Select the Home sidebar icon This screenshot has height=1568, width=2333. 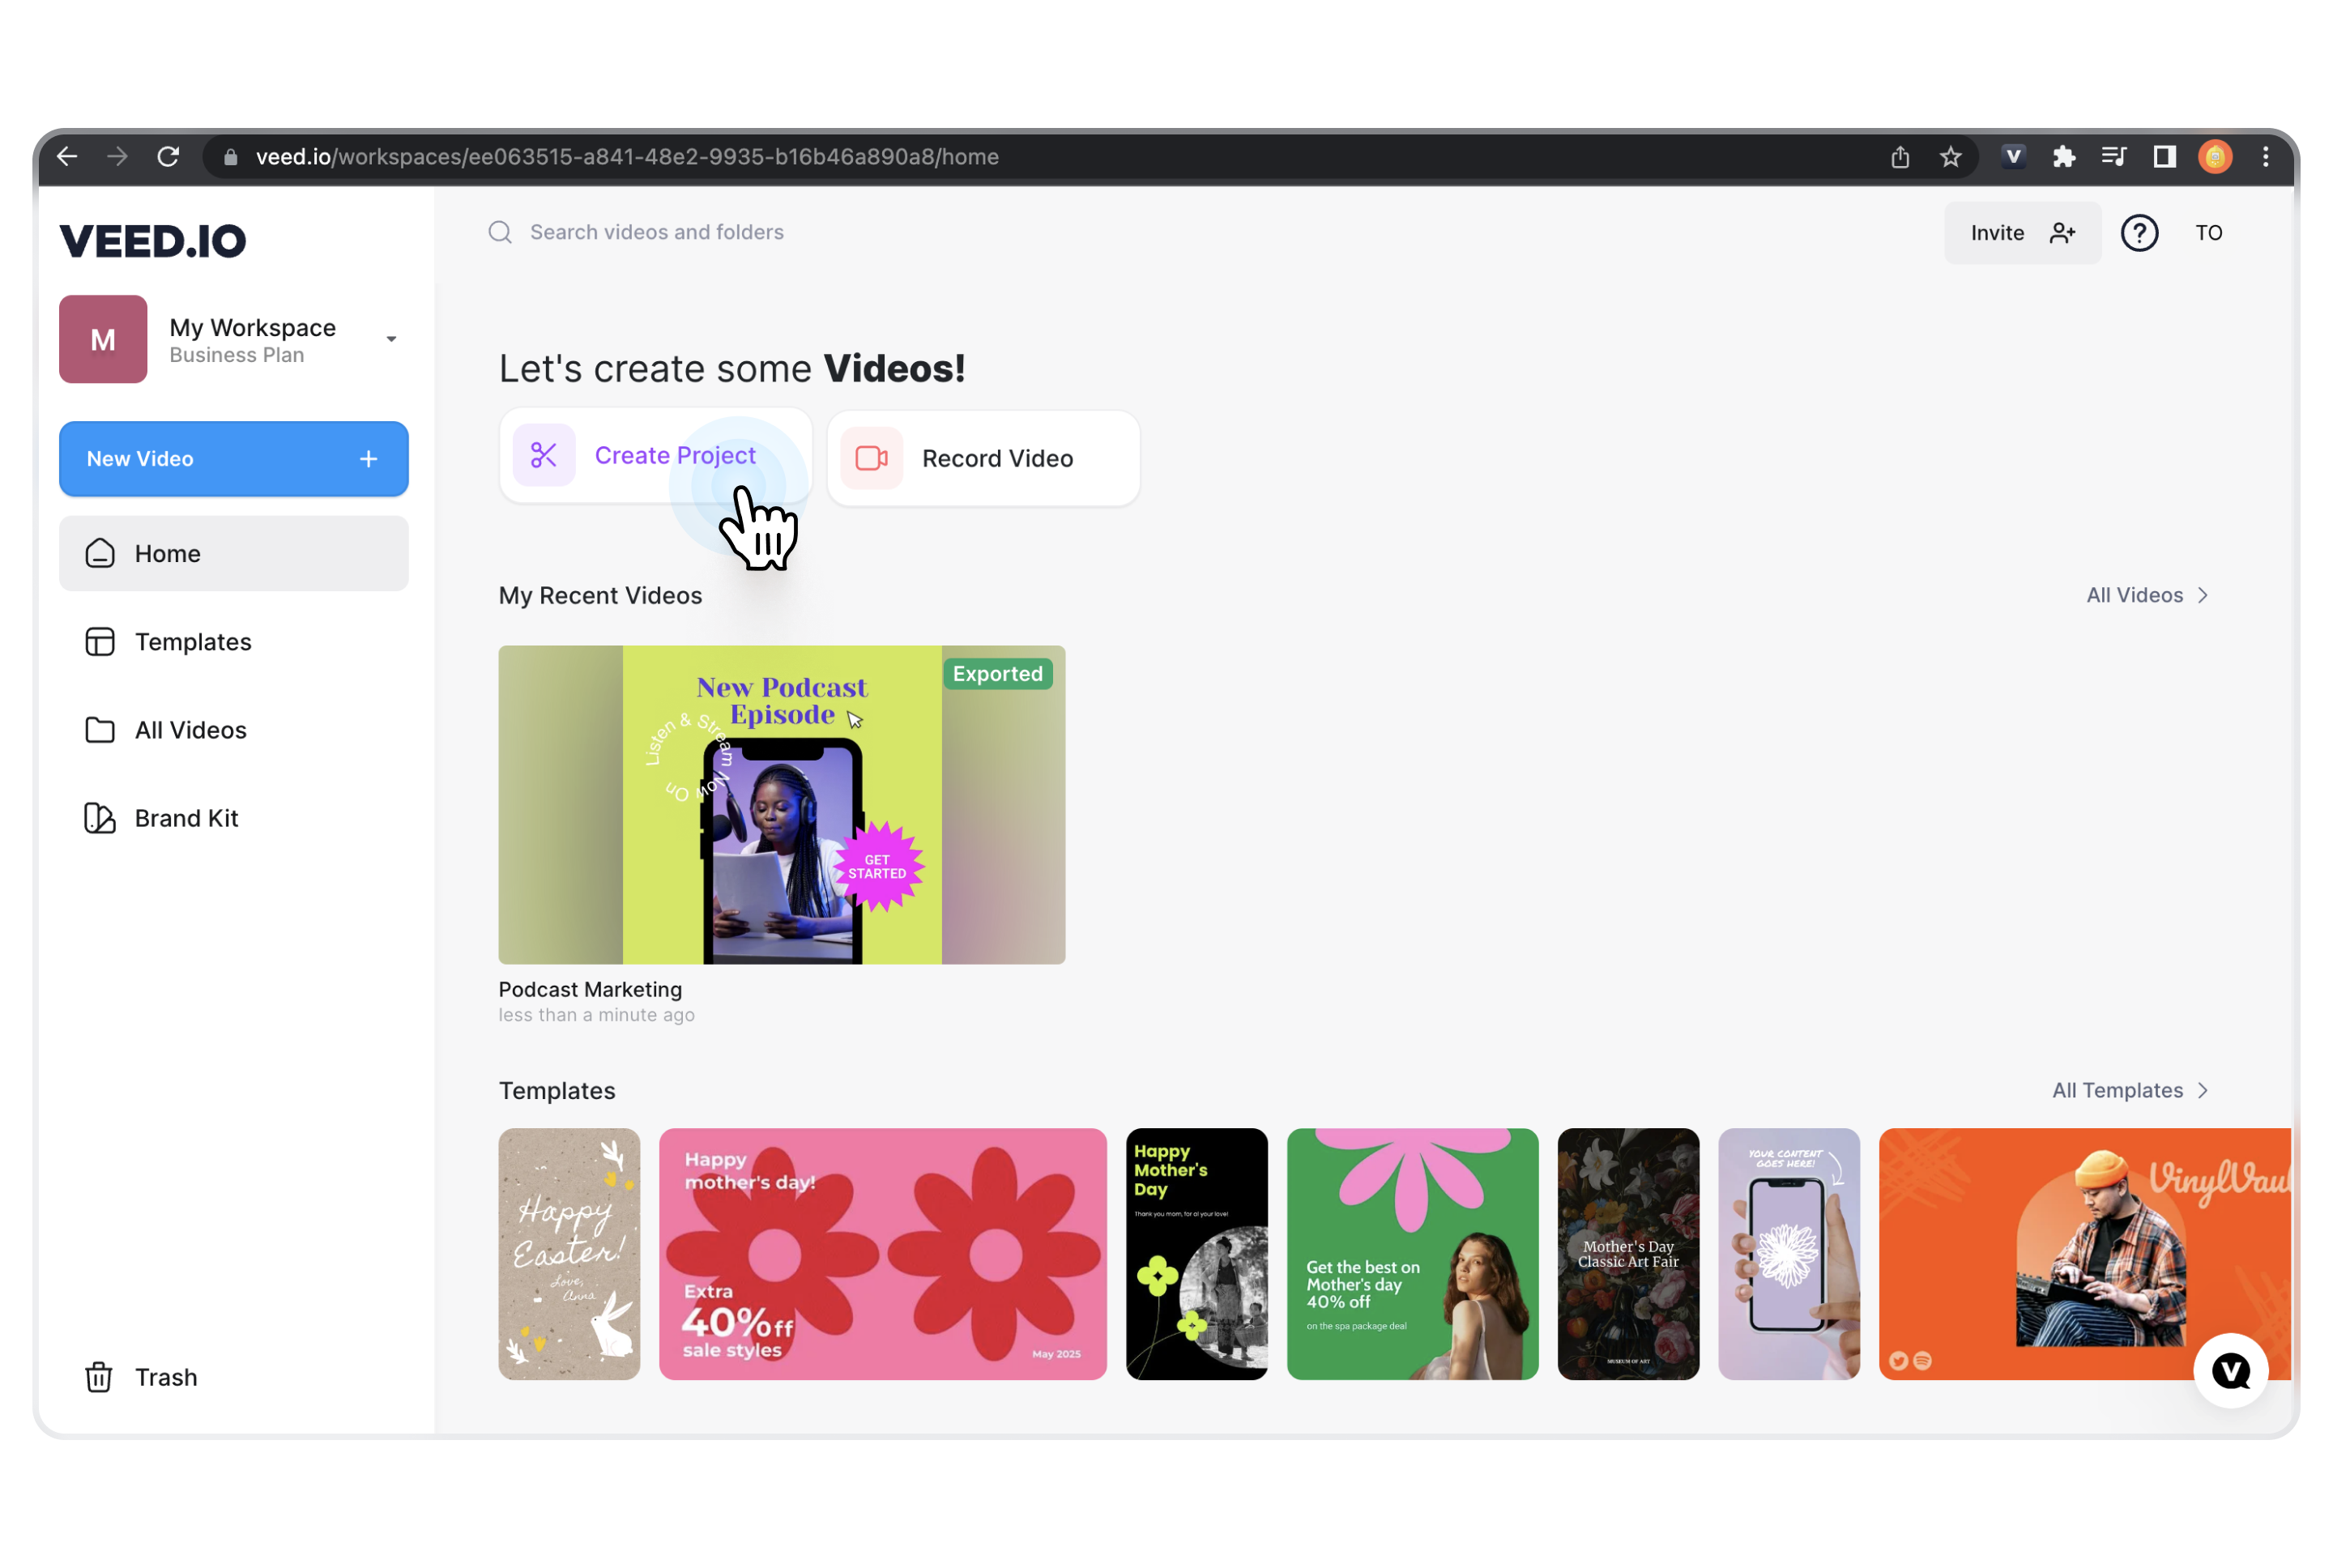[100, 553]
